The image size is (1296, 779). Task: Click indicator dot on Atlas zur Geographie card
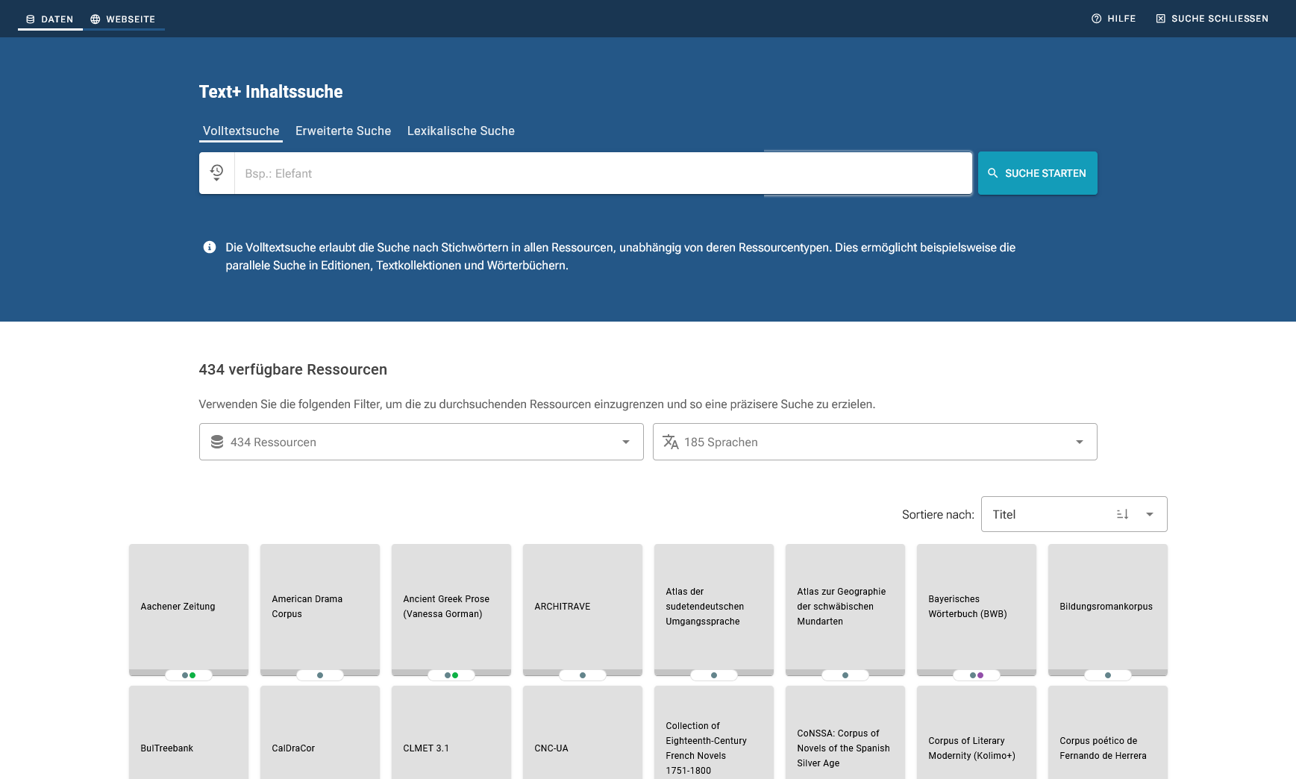point(845,675)
